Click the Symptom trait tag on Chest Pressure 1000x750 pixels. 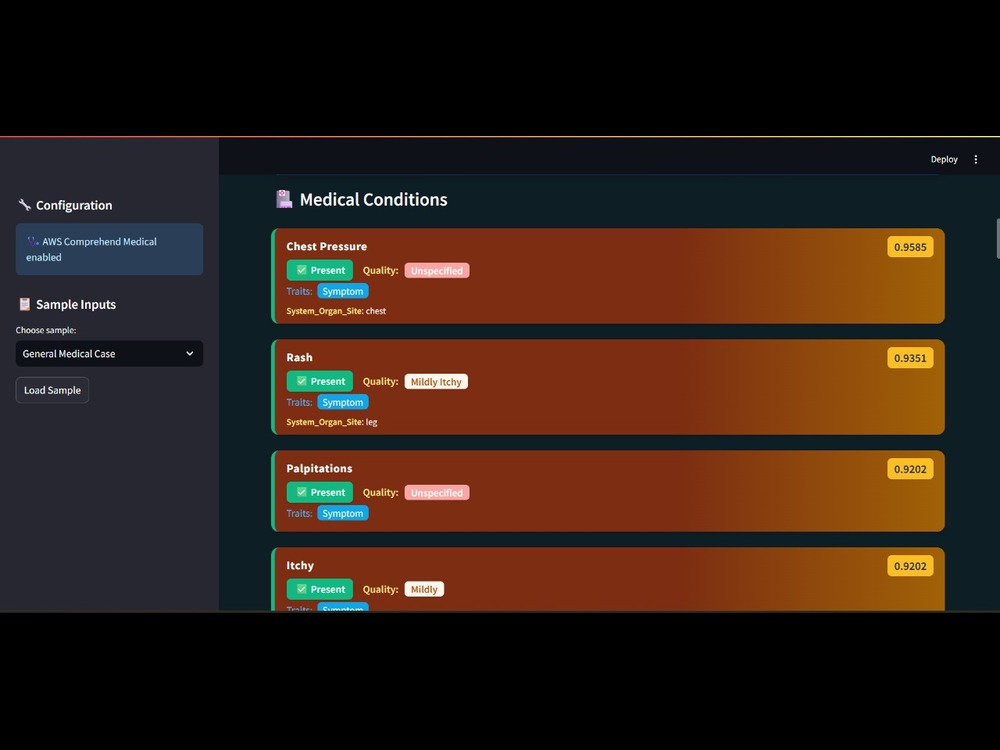click(x=342, y=291)
